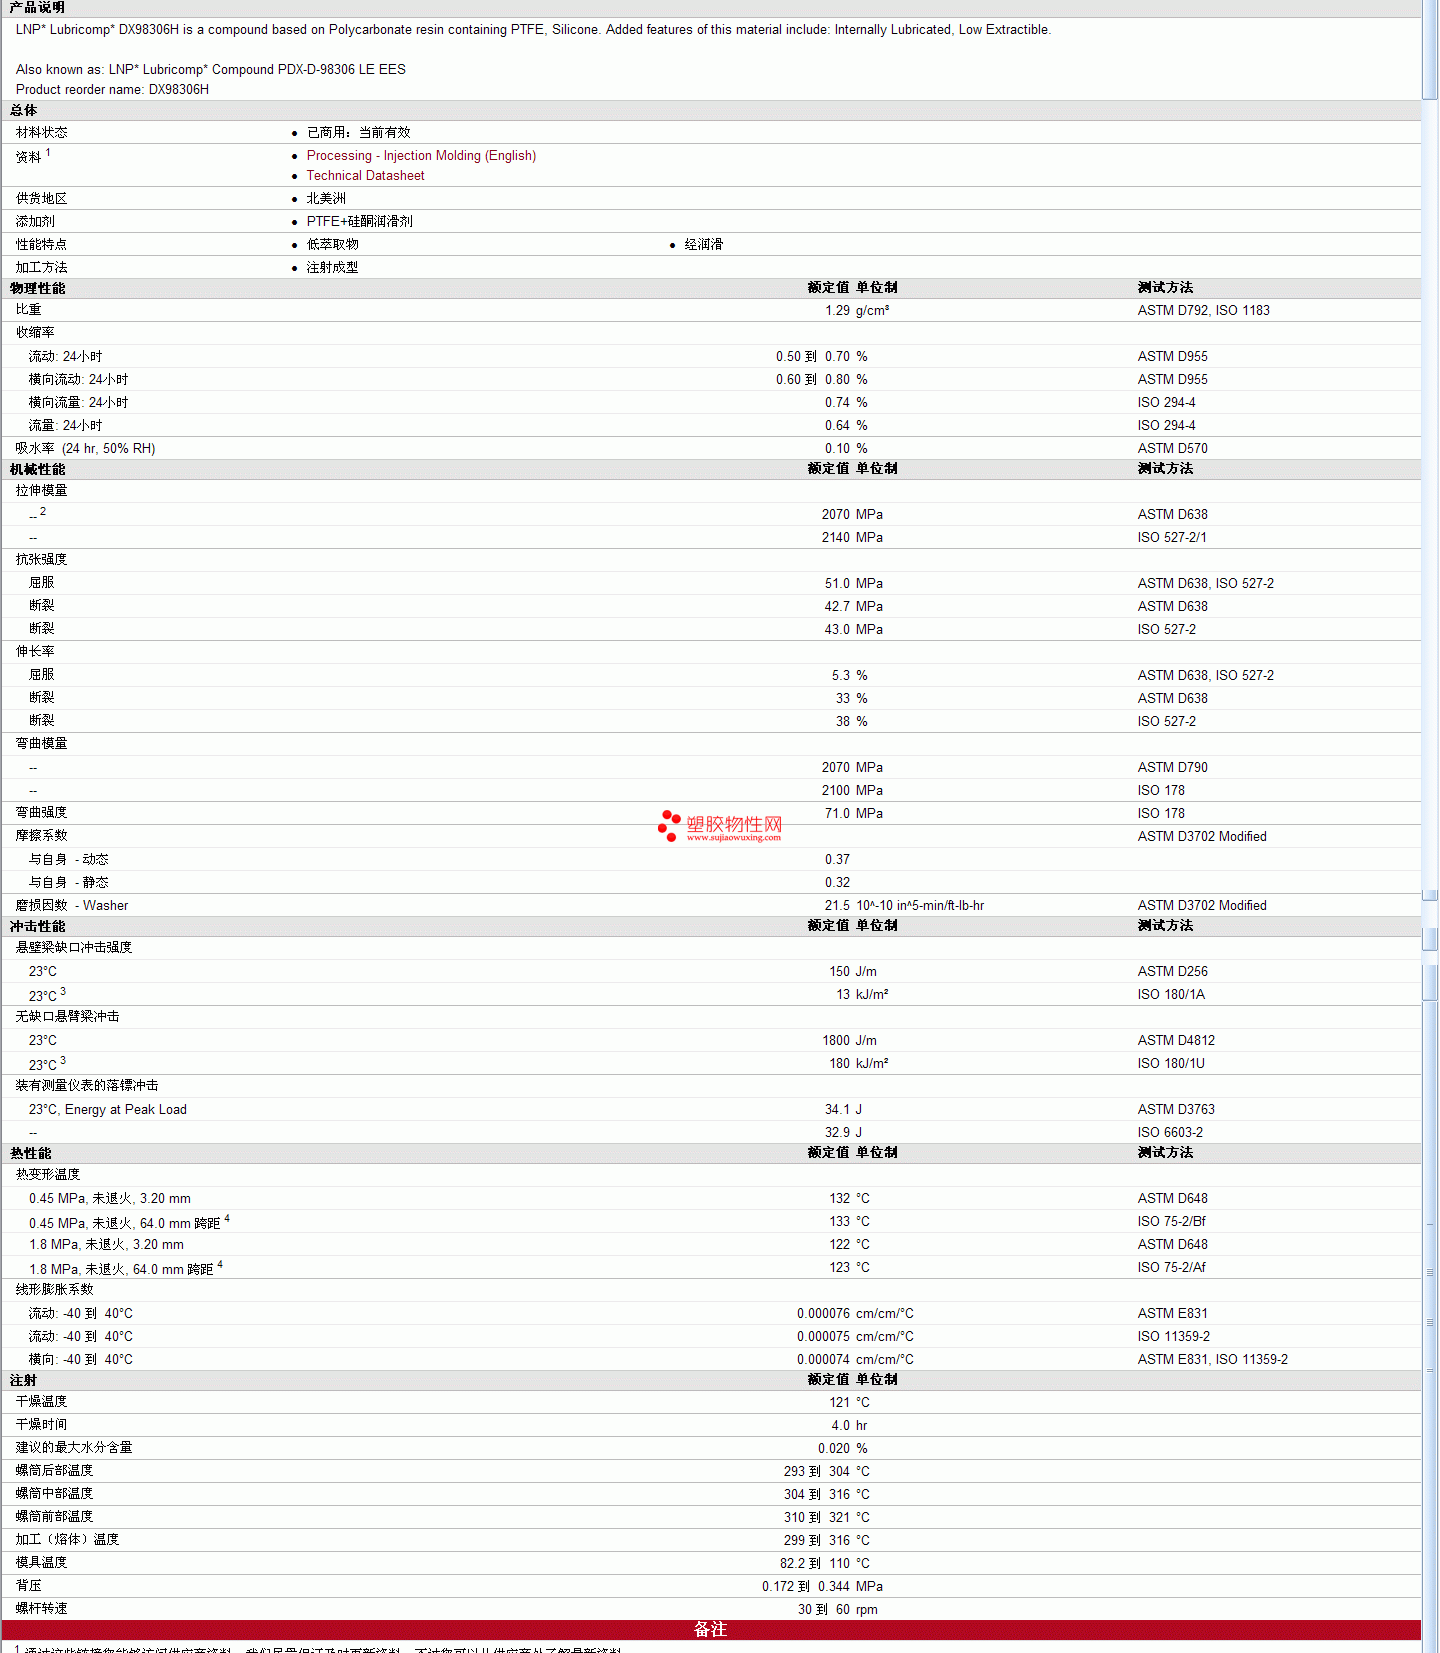Select the "干燥时间" row label
The width and height of the screenshot is (1440, 1653).
coord(42,1425)
